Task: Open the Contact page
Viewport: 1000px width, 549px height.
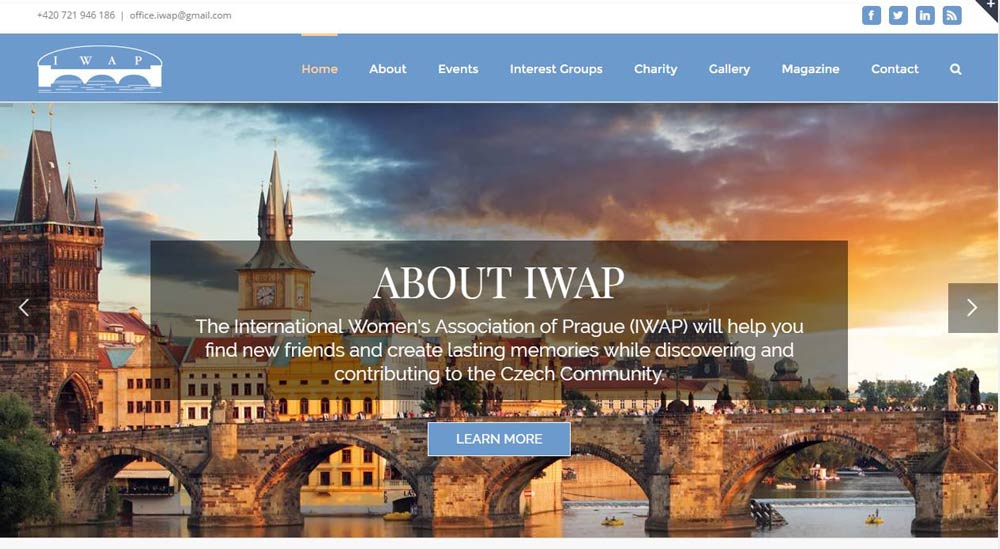Action: pyautogui.click(x=894, y=69)
